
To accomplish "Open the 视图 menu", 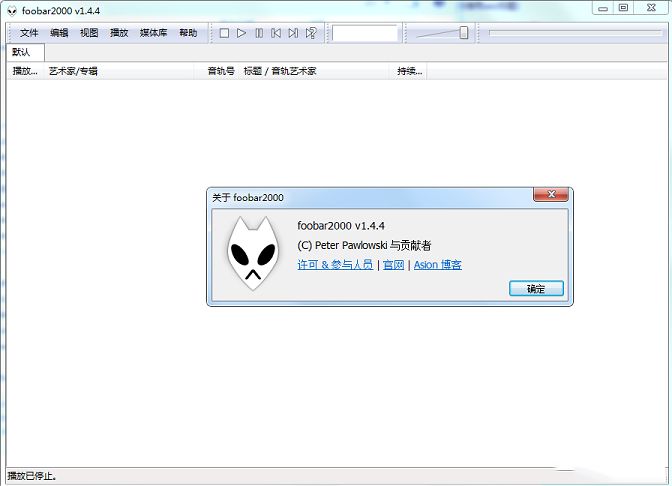I will [x=89, y=33].
